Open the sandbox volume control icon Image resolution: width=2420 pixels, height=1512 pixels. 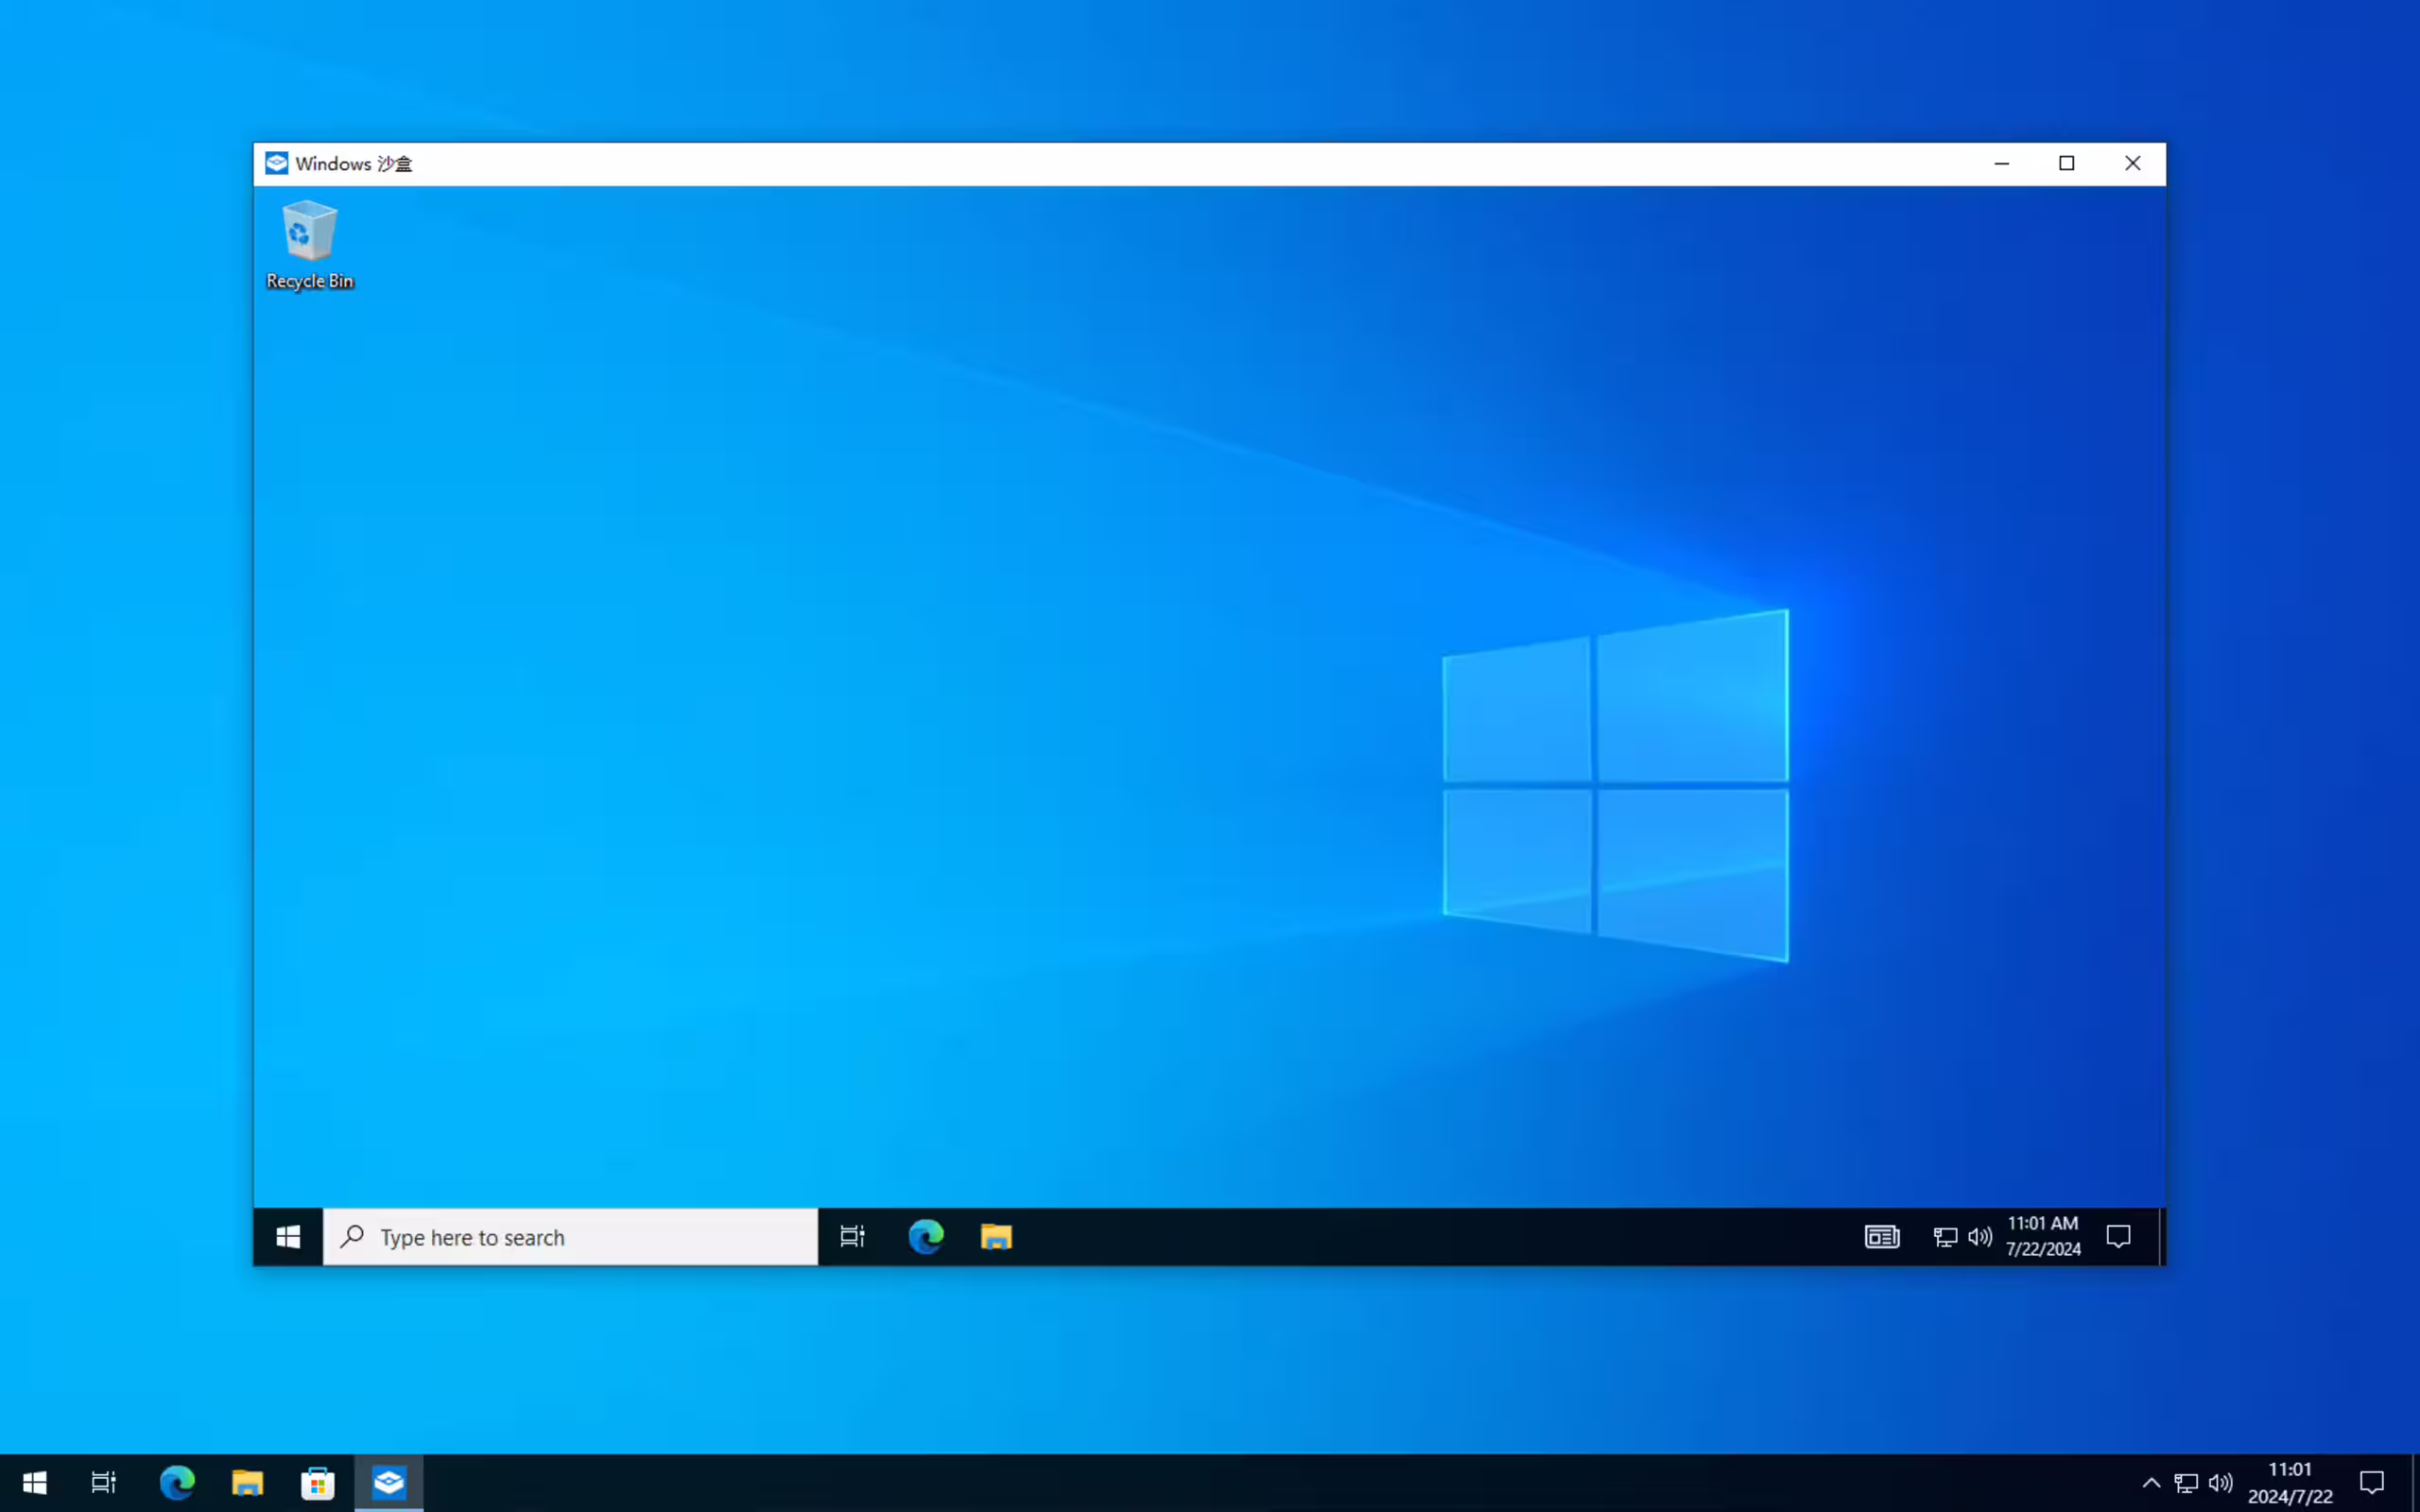pyautogui.click(x=1979, y=1237)
